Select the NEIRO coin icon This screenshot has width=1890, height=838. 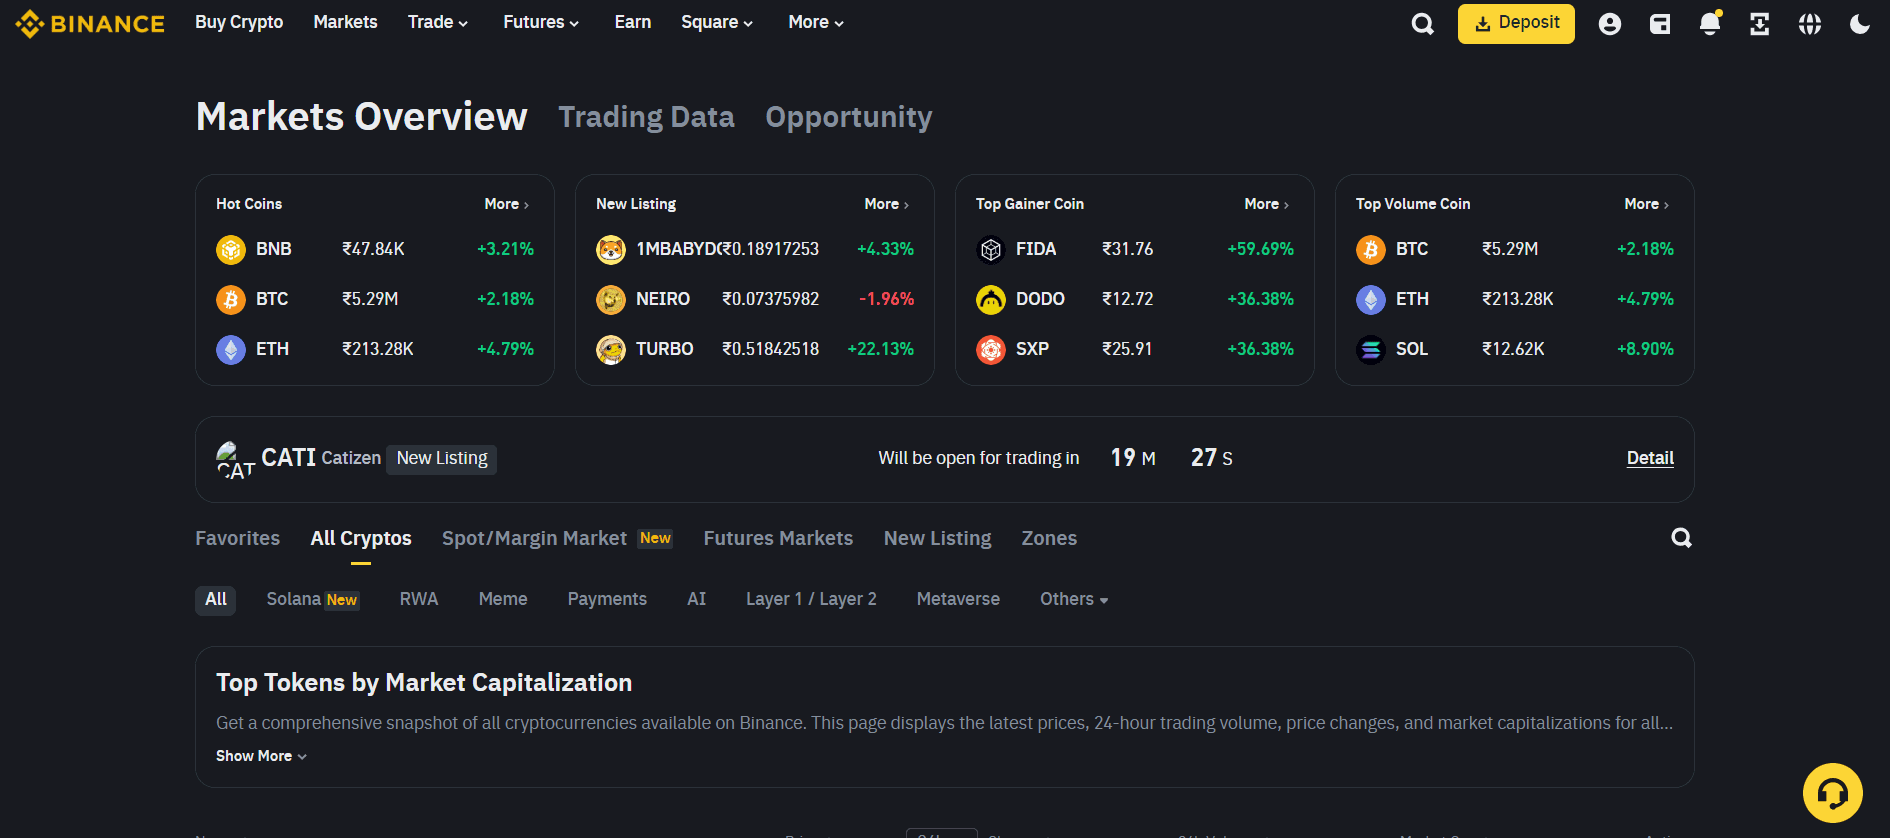click(x=611, y=299)
